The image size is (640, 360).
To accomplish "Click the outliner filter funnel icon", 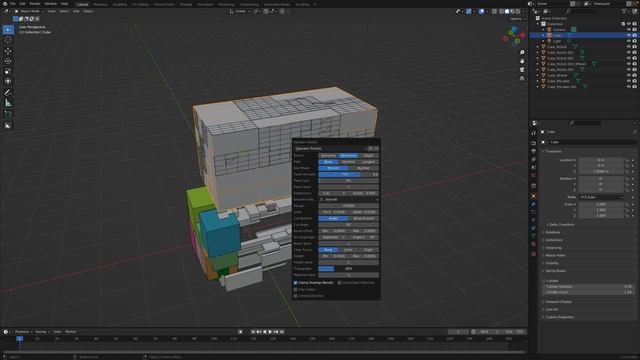I will point(624,11).
